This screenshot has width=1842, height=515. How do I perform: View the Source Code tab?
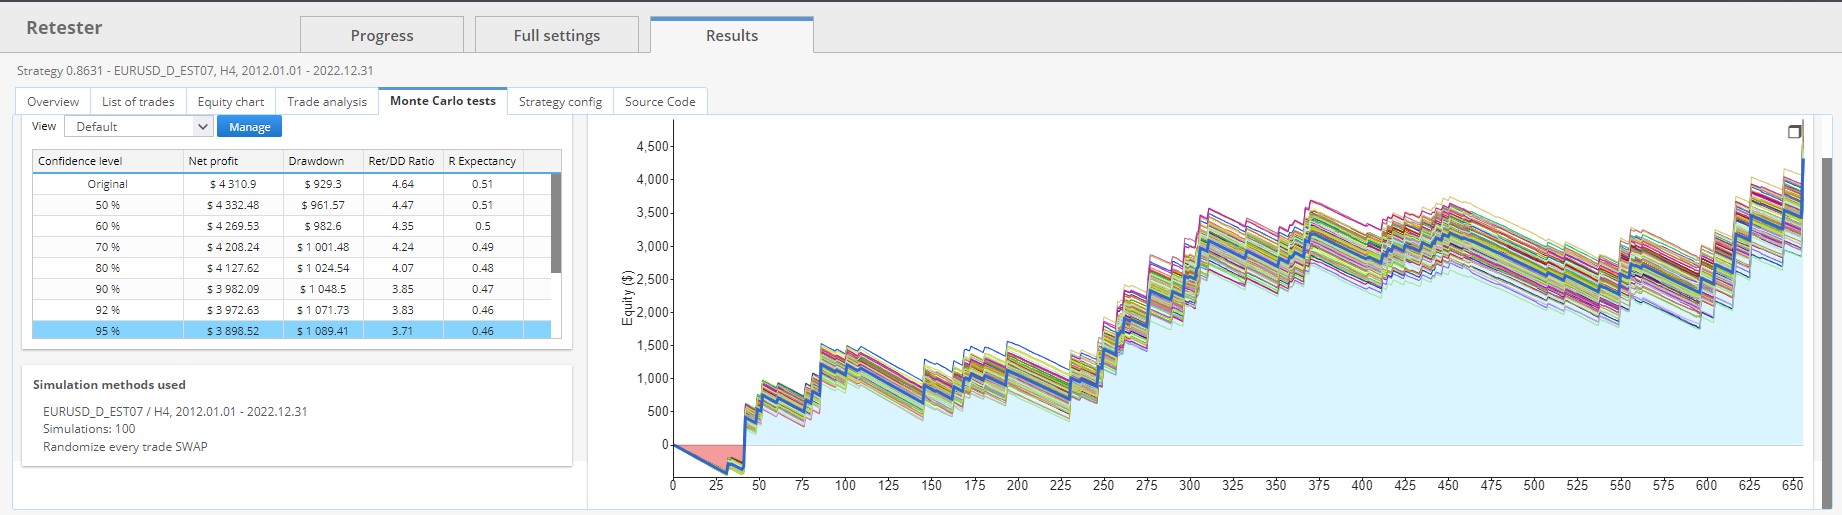[660, 101]
